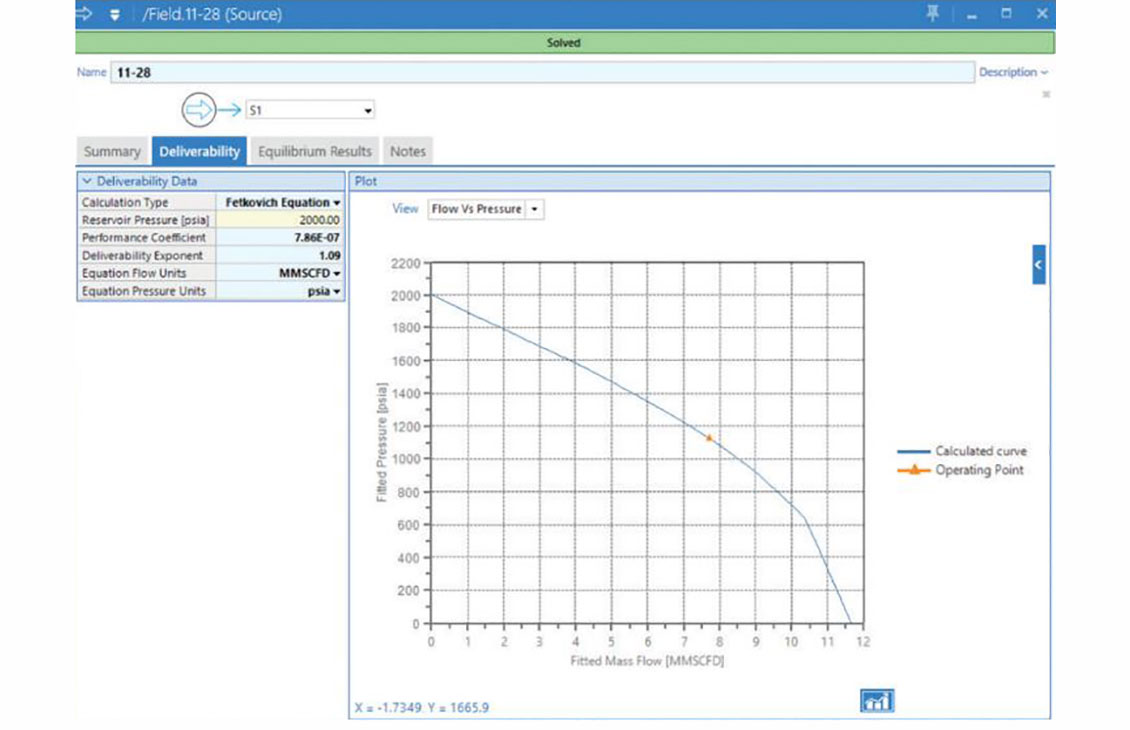
Task: Open the Flow Vs Pressure view dropdown
Action: click(535, 209)
